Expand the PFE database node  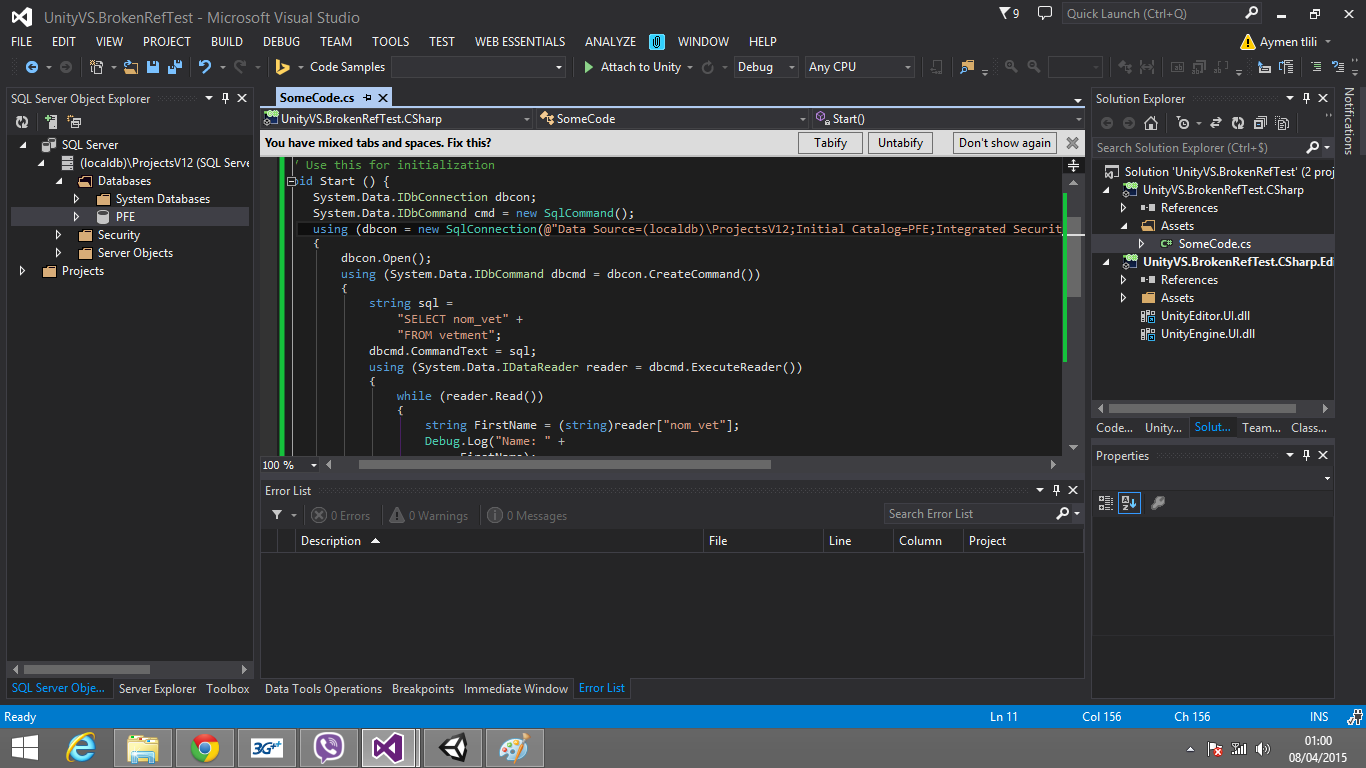click(x=76, y=217)
